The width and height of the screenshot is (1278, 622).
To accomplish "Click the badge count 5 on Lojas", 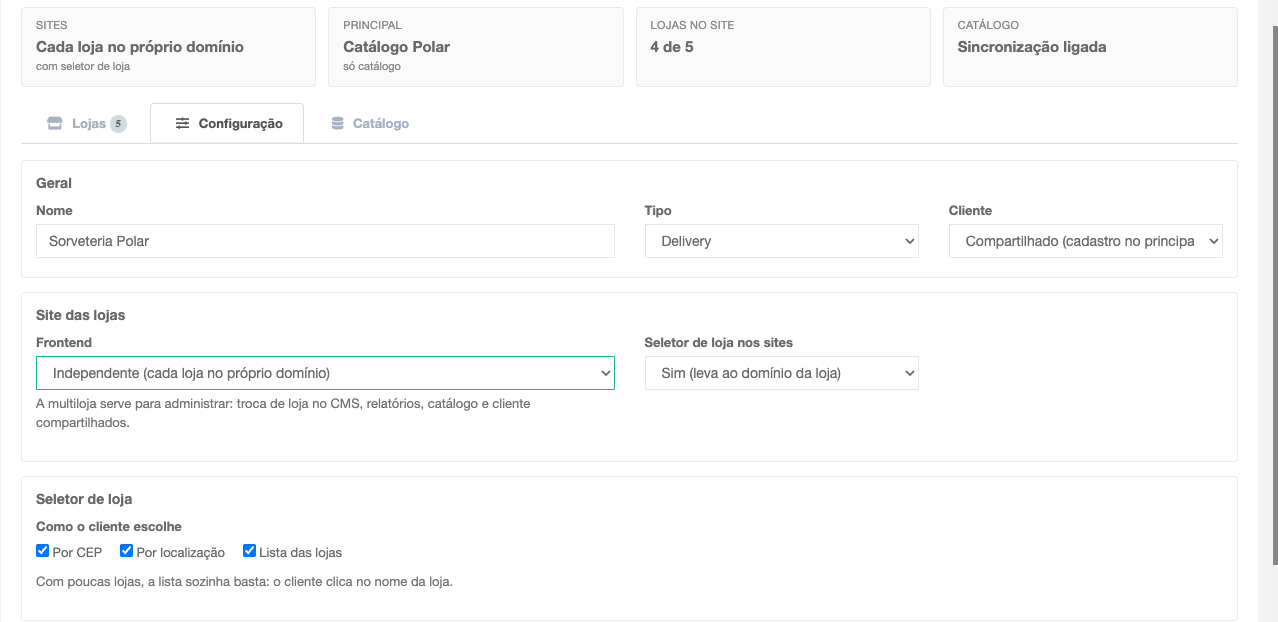I will [x=118, y=124].
